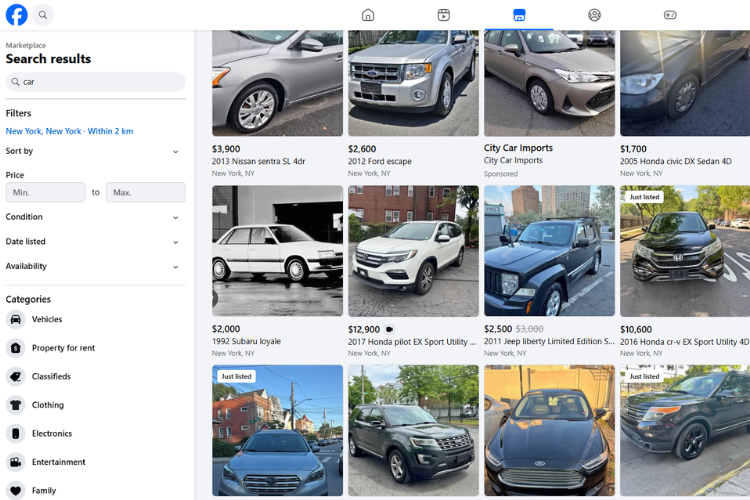Click the Classifieds tag icon
This screenshot has height=500, width=750.
pyautogui.click(x=15, y=377)
